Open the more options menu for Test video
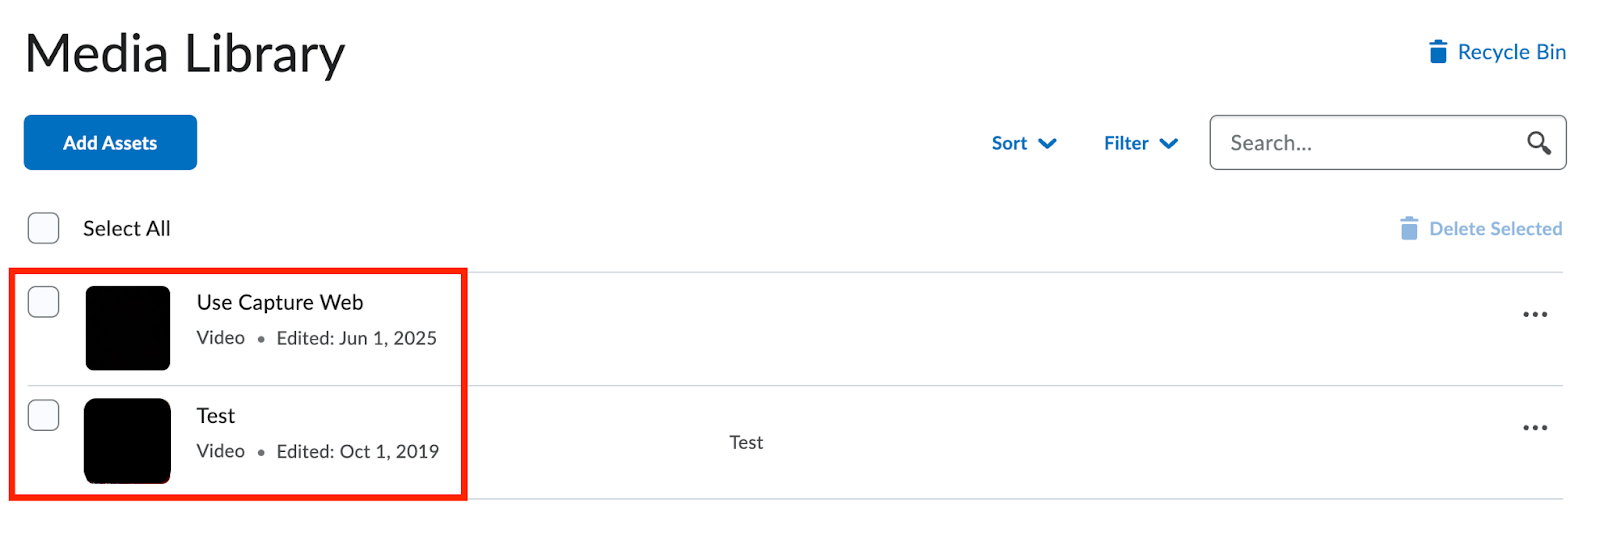Screen dimensions: 1600x534 point(1535,427)
